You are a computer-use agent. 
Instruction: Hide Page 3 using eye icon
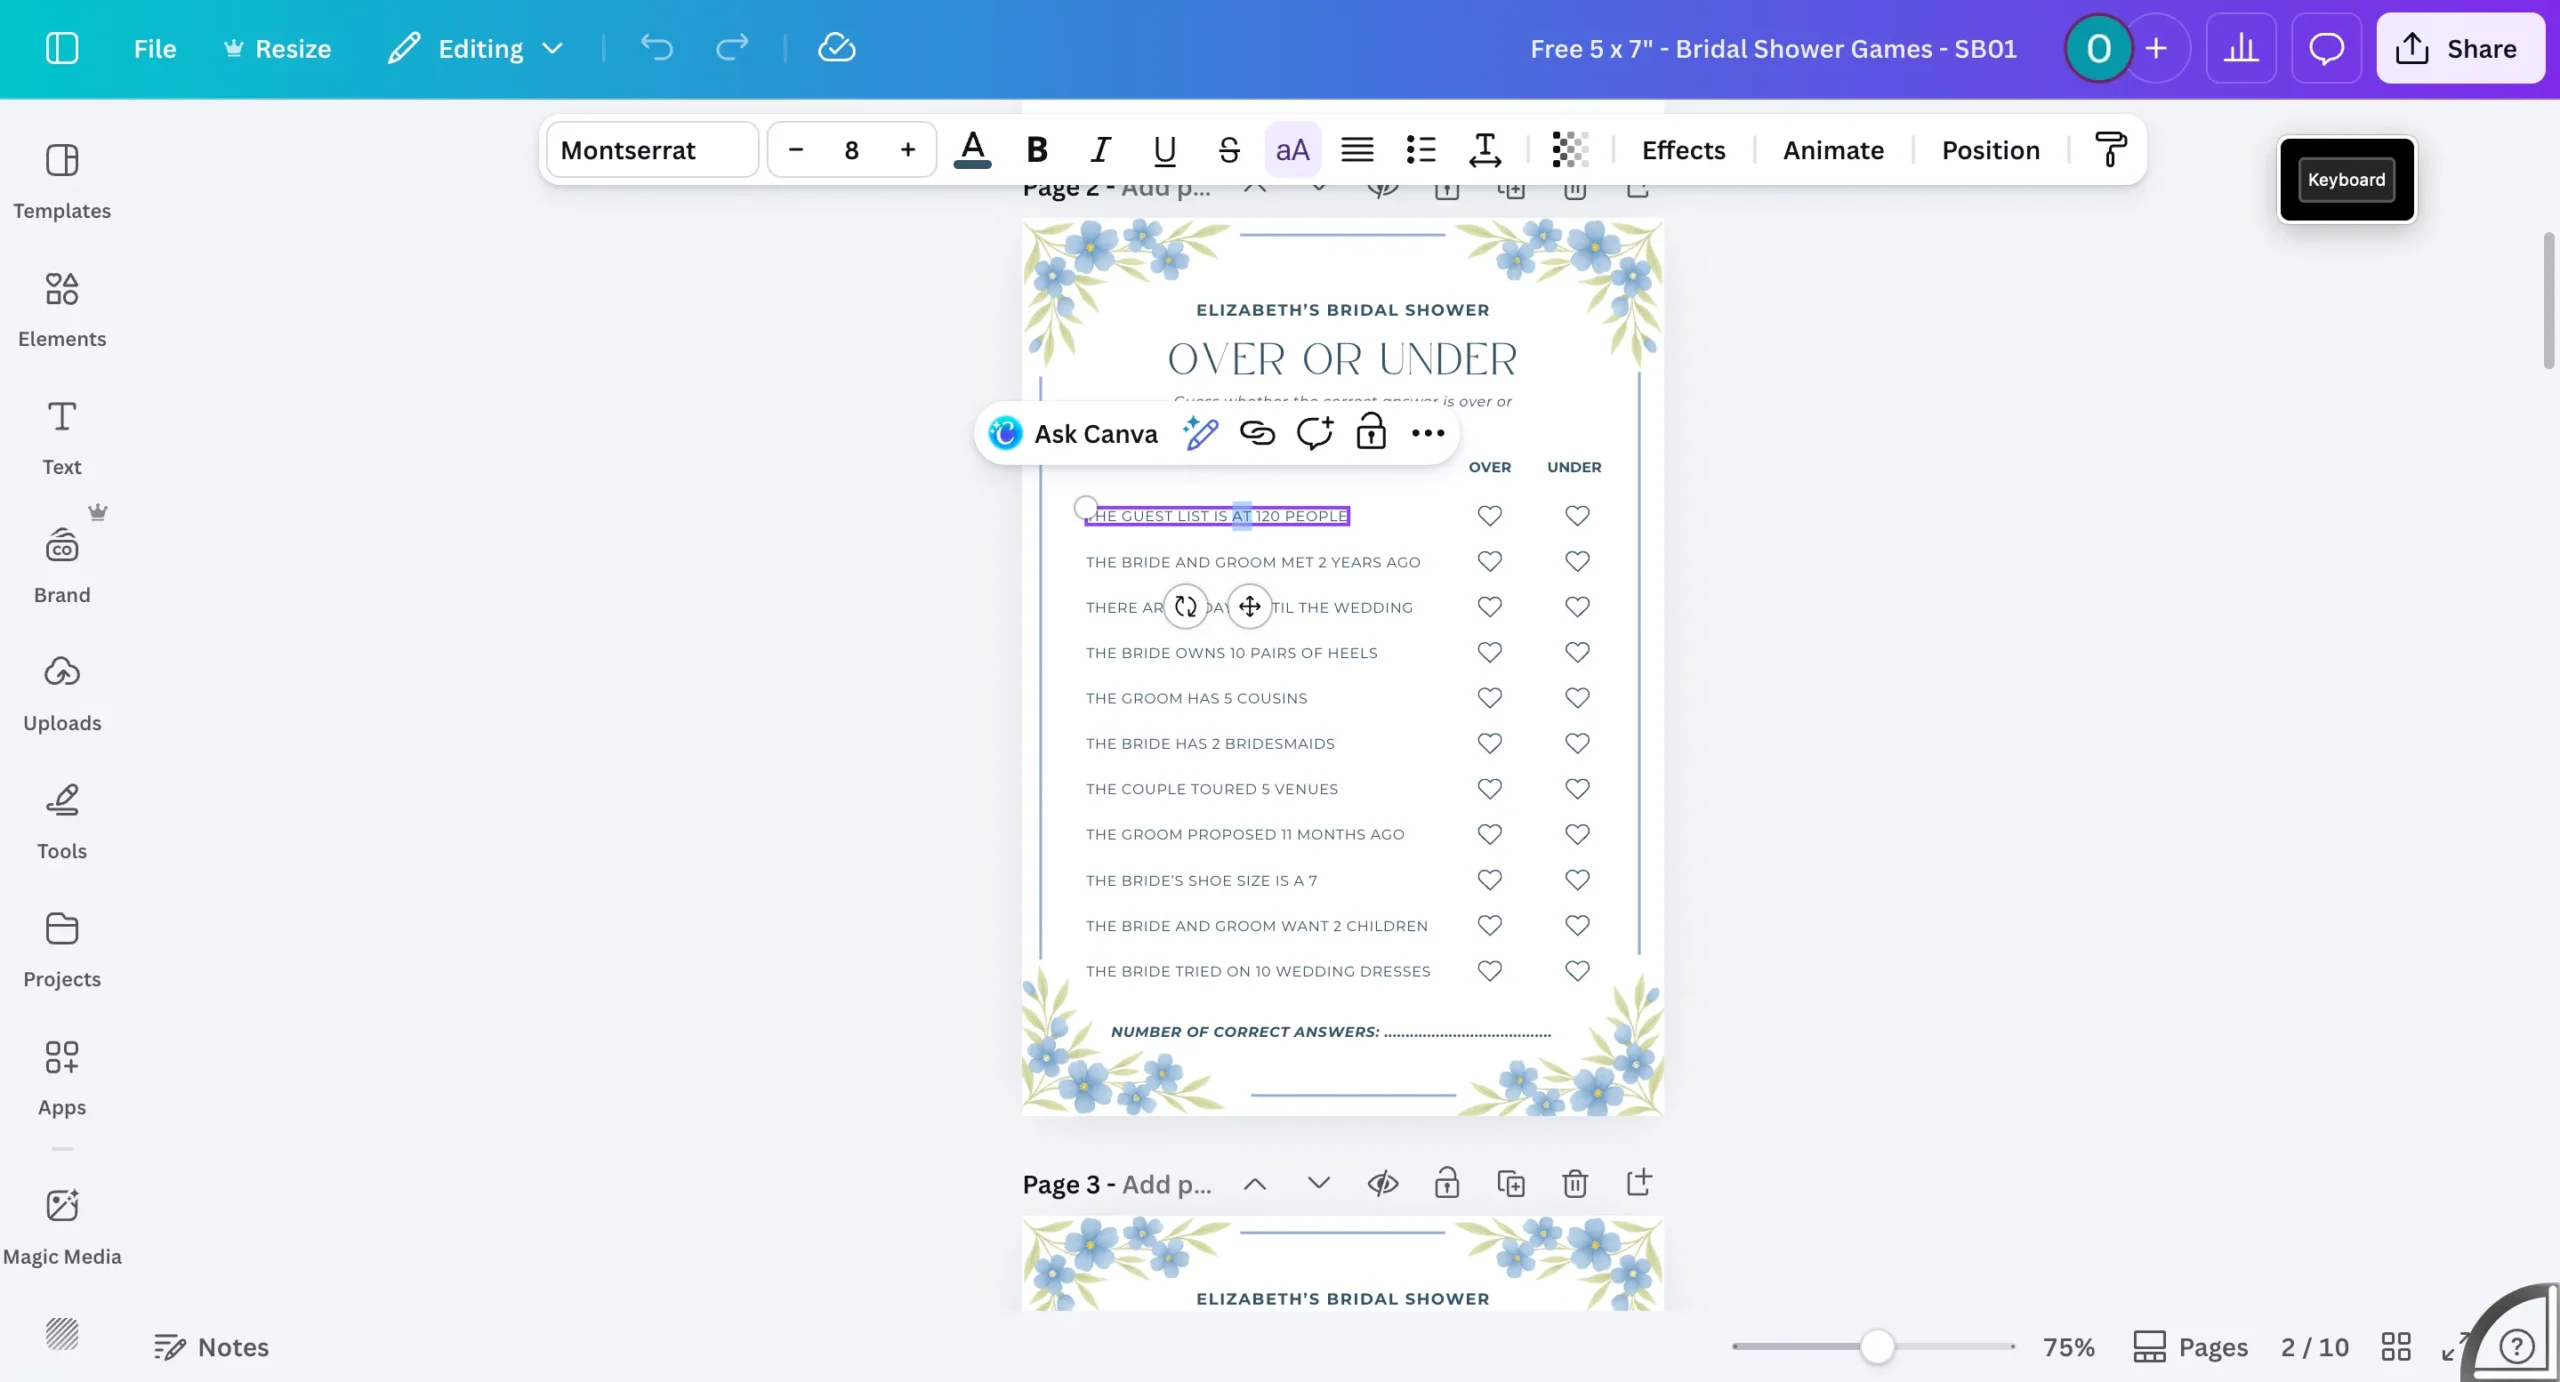[1382, 1184]
